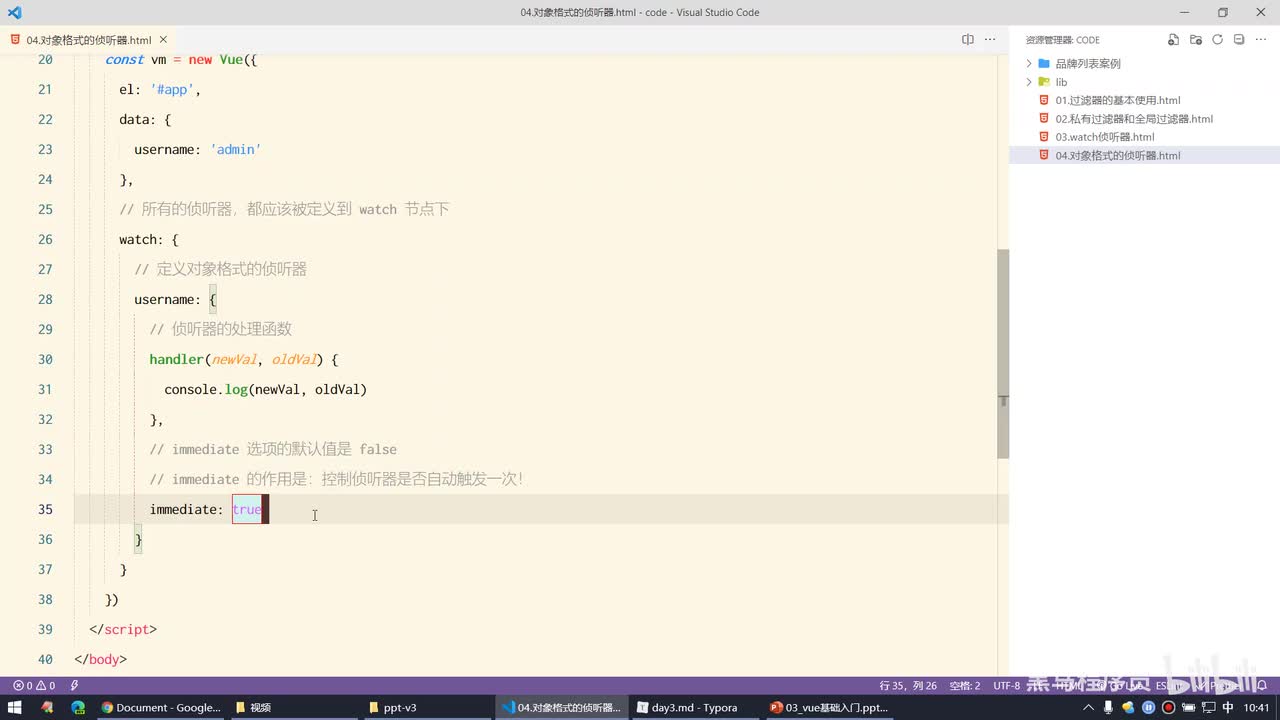Open explorer panel more actions menu
Viewport: 1280px width, 720px height.
tap(1261, 40)
